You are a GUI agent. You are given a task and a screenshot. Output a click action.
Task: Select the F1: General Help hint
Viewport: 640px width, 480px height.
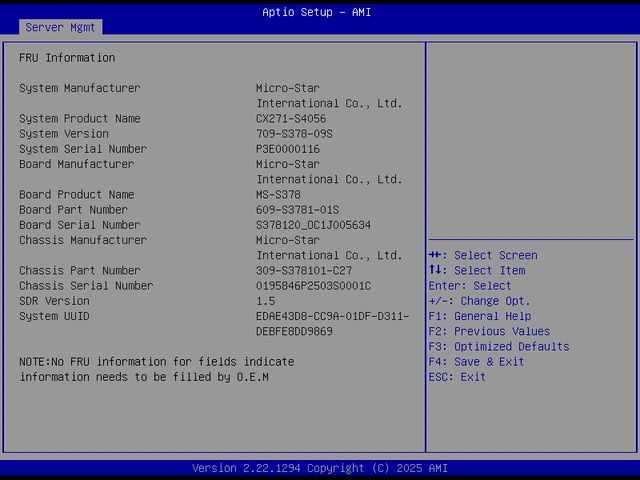(480, 316)
